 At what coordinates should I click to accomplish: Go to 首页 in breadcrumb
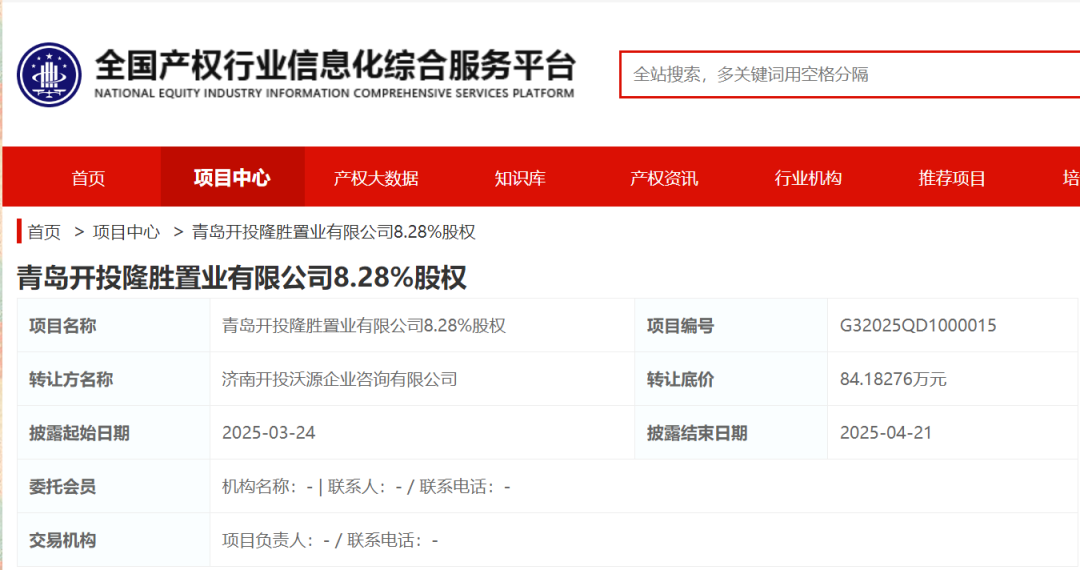(x=44, y=232)
